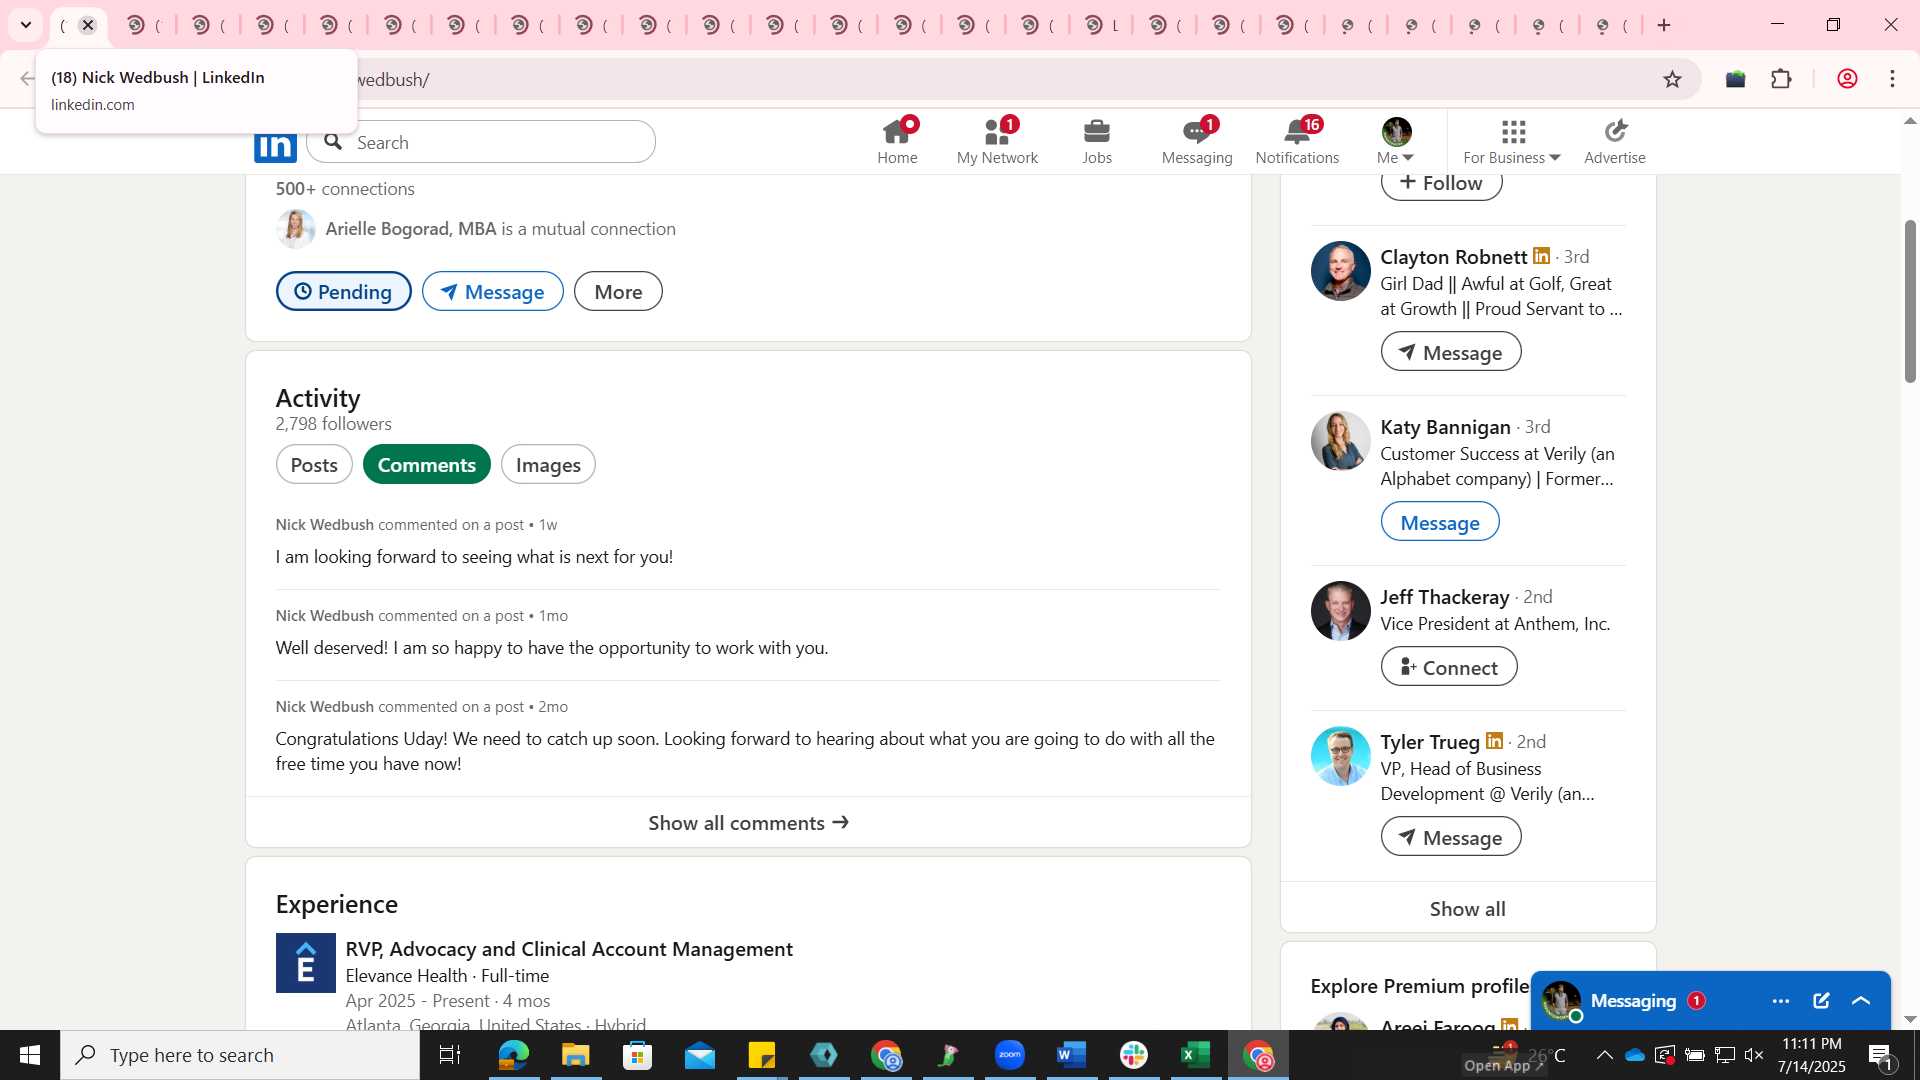The width and height of the screenshot is (1920, 1080).
Task: Open messaging overlay options ellipsis
Action: [x=1781, y=1001]
